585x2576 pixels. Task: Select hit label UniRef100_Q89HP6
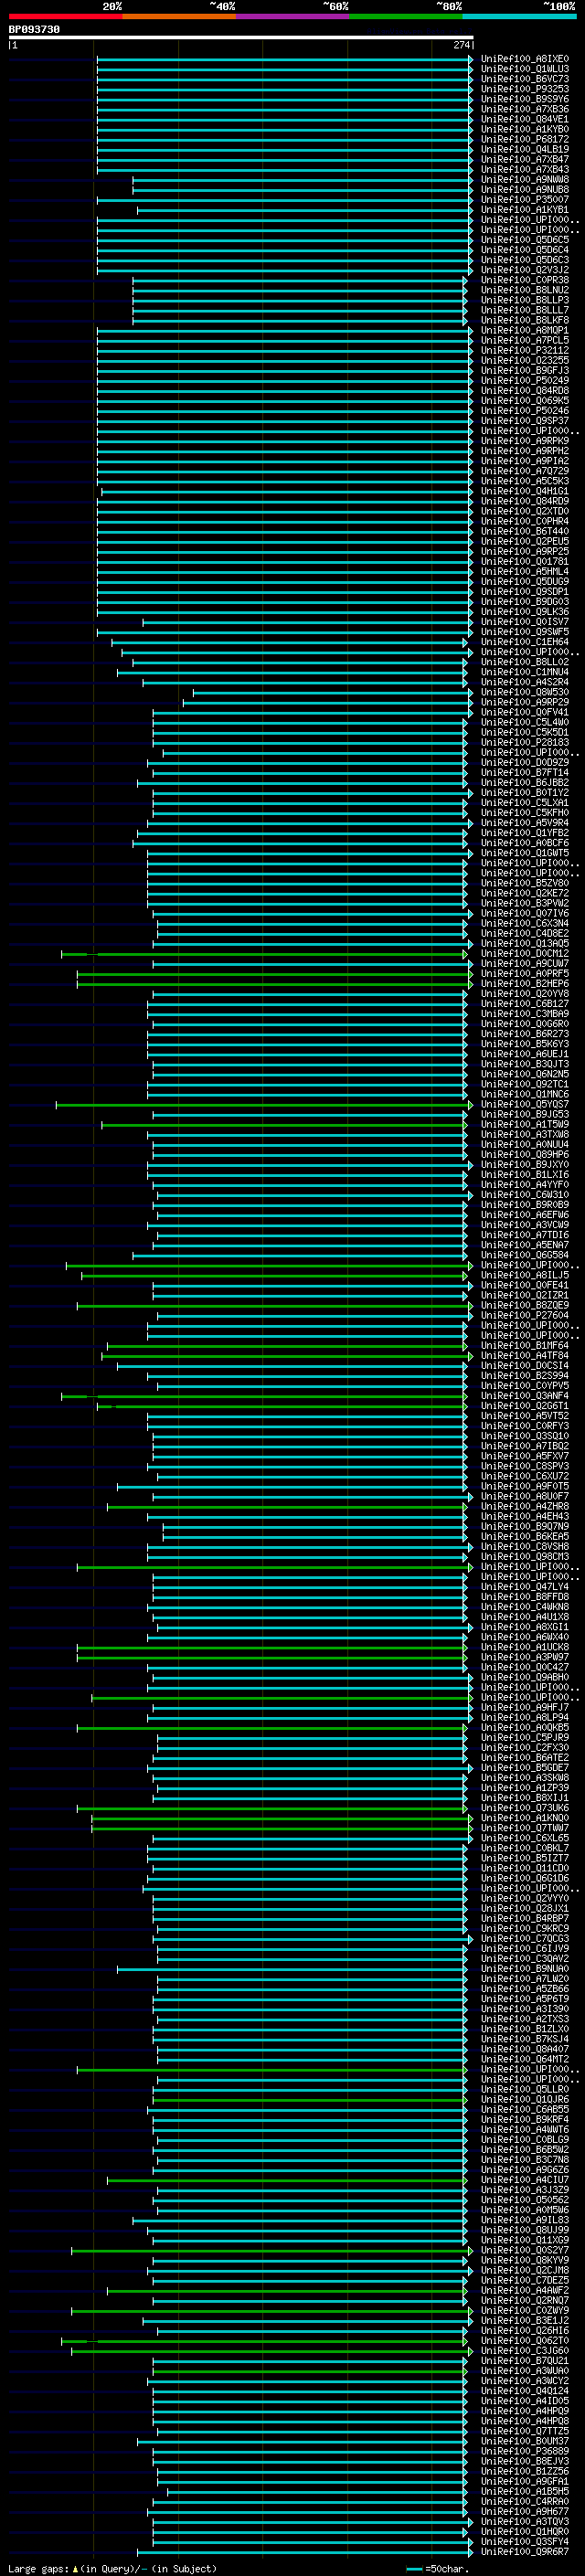click(x=525, y=1154)
